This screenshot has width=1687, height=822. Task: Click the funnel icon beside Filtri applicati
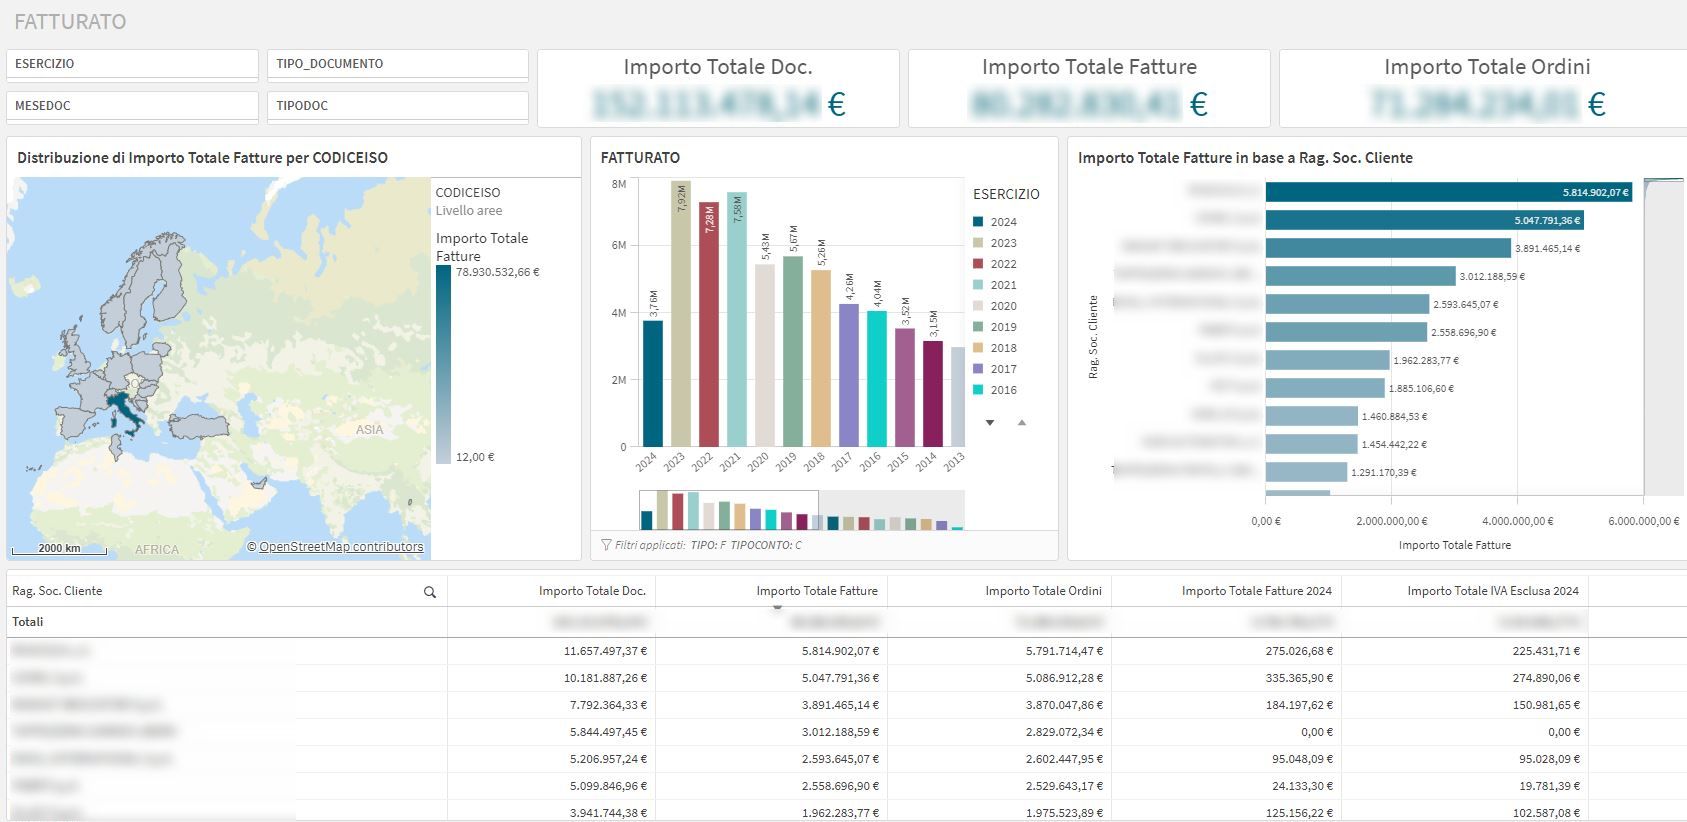(606, 545)
